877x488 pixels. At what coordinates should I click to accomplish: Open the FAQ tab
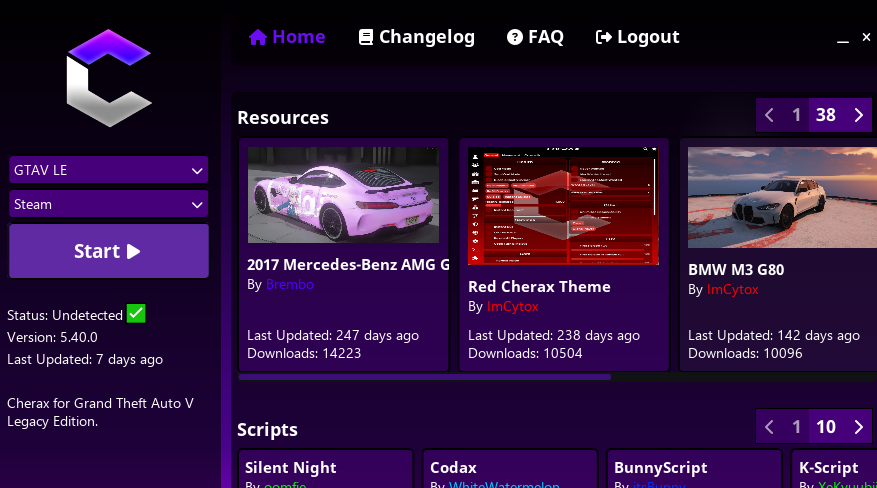(x=535, y=37)
